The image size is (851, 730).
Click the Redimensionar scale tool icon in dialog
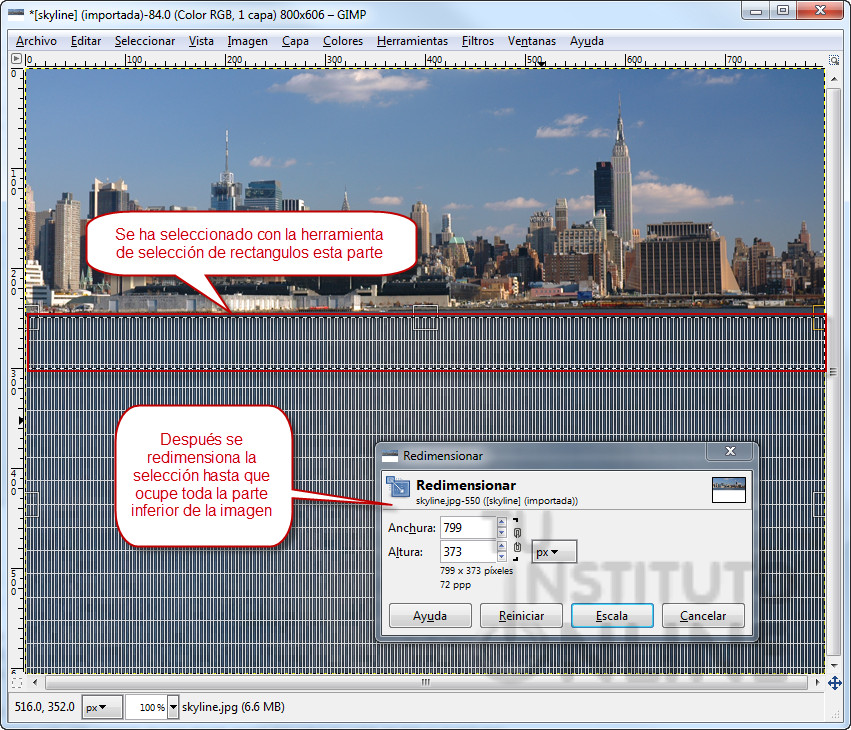[x=399, y=487]
